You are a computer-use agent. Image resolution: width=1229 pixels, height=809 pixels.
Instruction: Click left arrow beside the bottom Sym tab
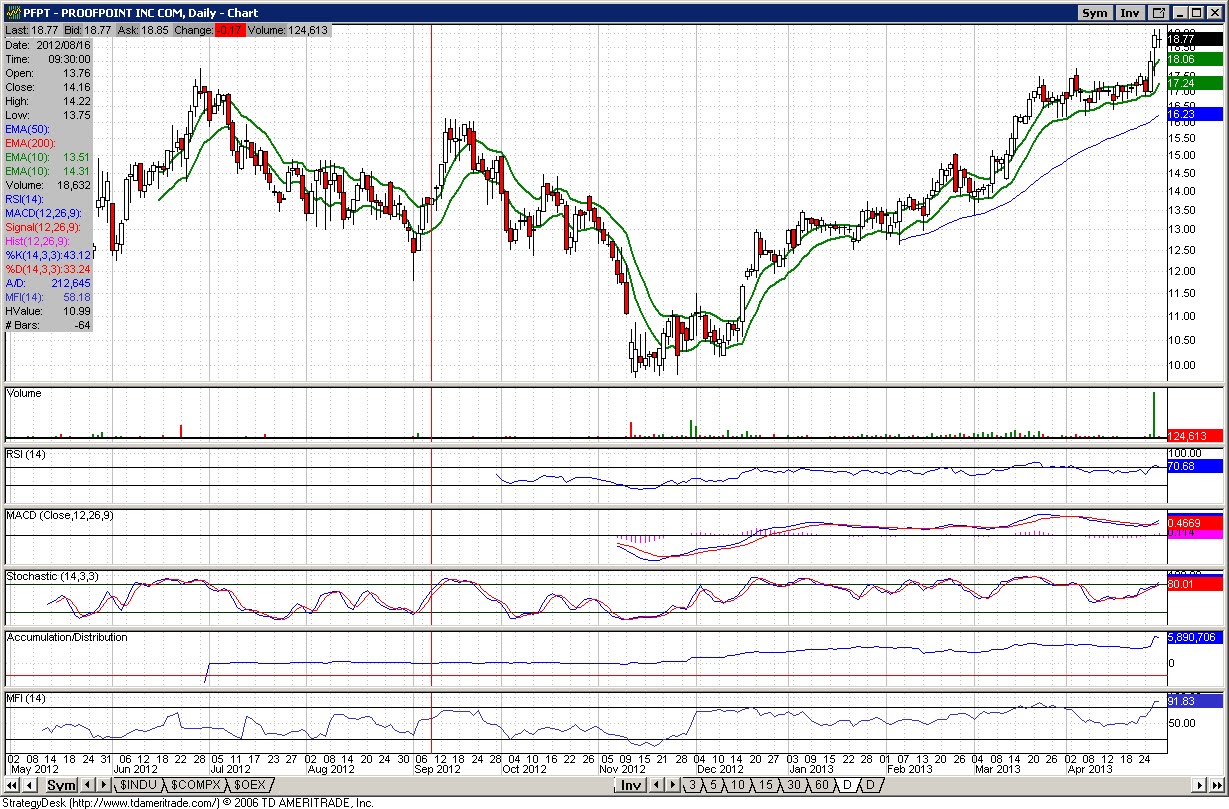[86, 785]
